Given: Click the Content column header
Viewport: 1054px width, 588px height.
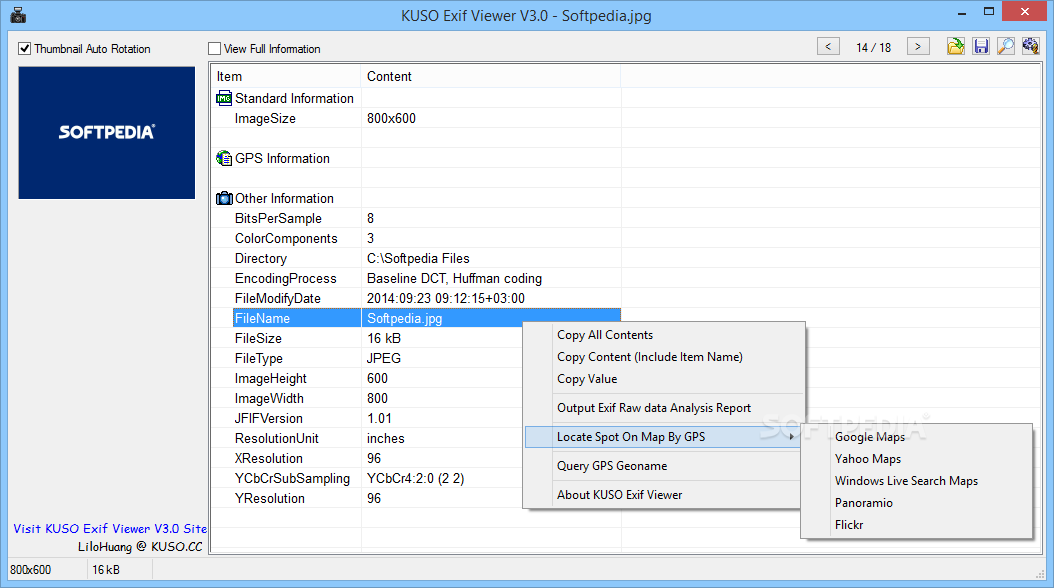Looking at the screenshot, I should (x=491, y=77).
